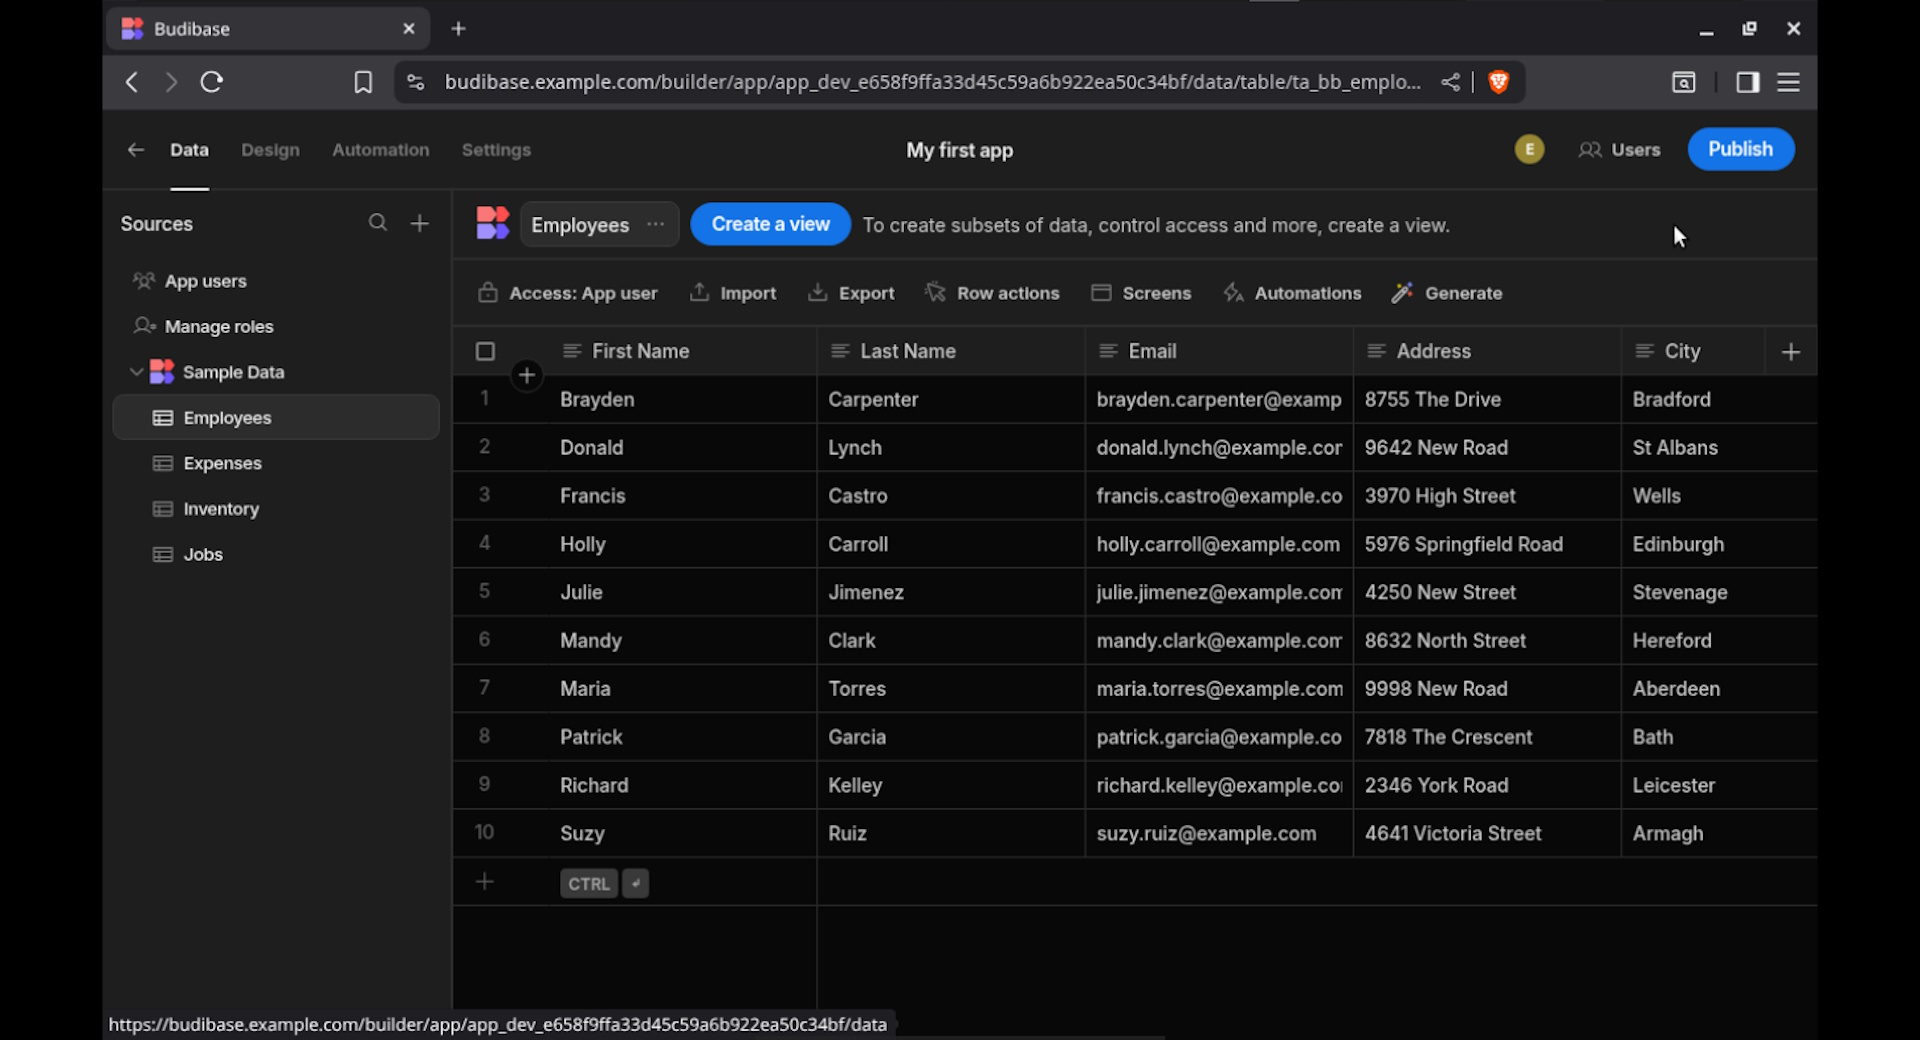
Task: Click the Create a view button
Action: click(x=770, y=224)
